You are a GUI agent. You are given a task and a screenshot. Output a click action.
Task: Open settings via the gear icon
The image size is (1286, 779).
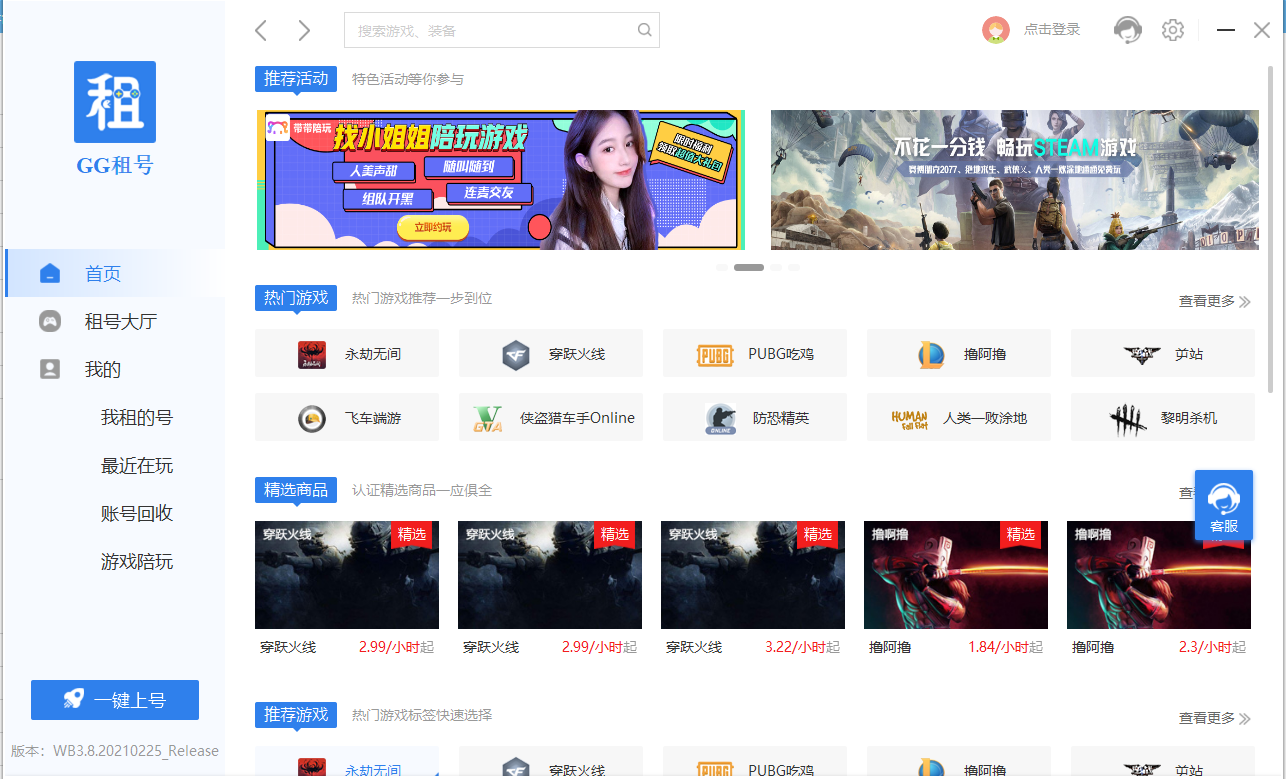tap(1173, 30)
